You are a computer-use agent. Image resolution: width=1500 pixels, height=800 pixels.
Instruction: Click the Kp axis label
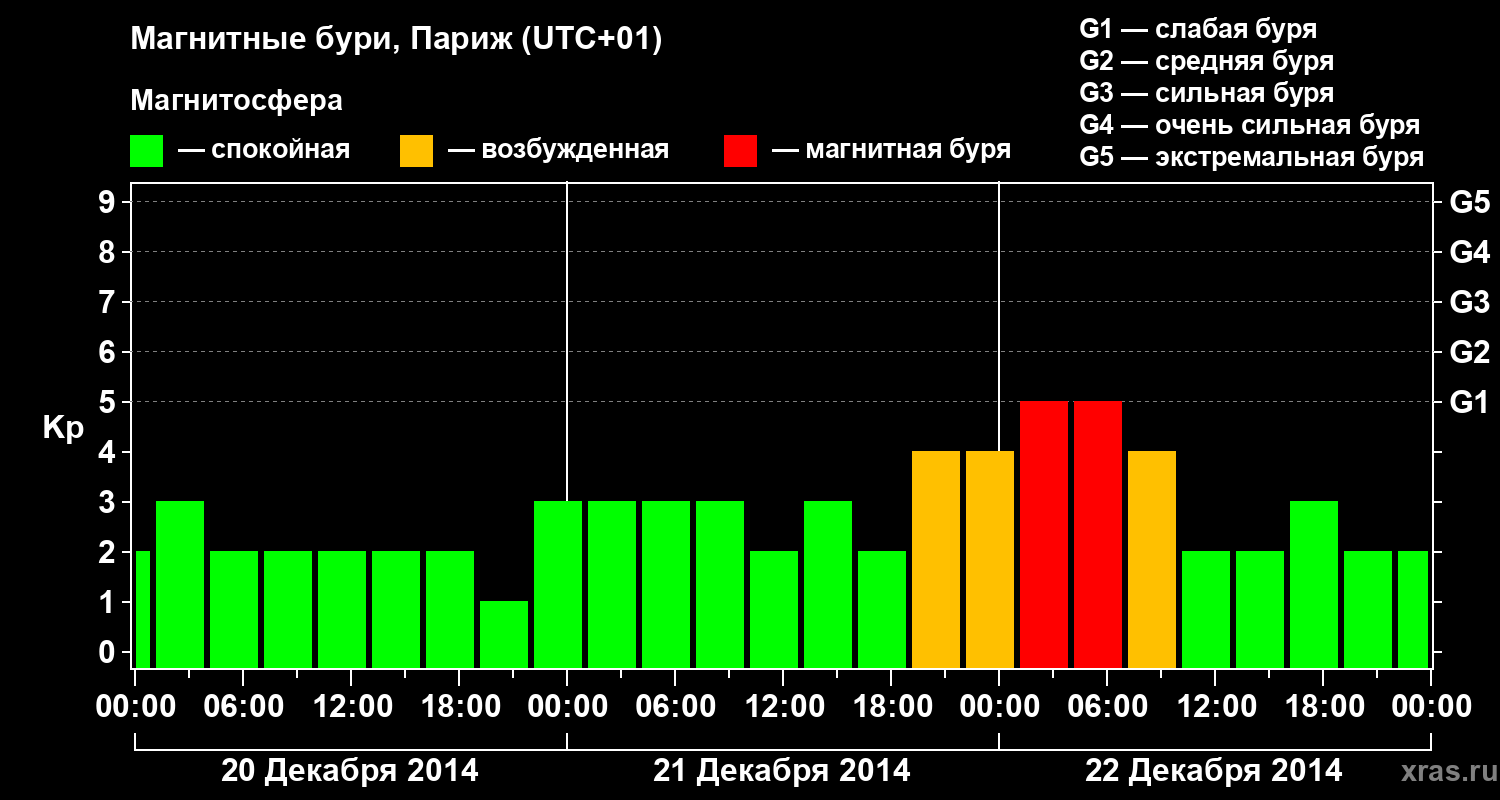[x=63, y=428]
